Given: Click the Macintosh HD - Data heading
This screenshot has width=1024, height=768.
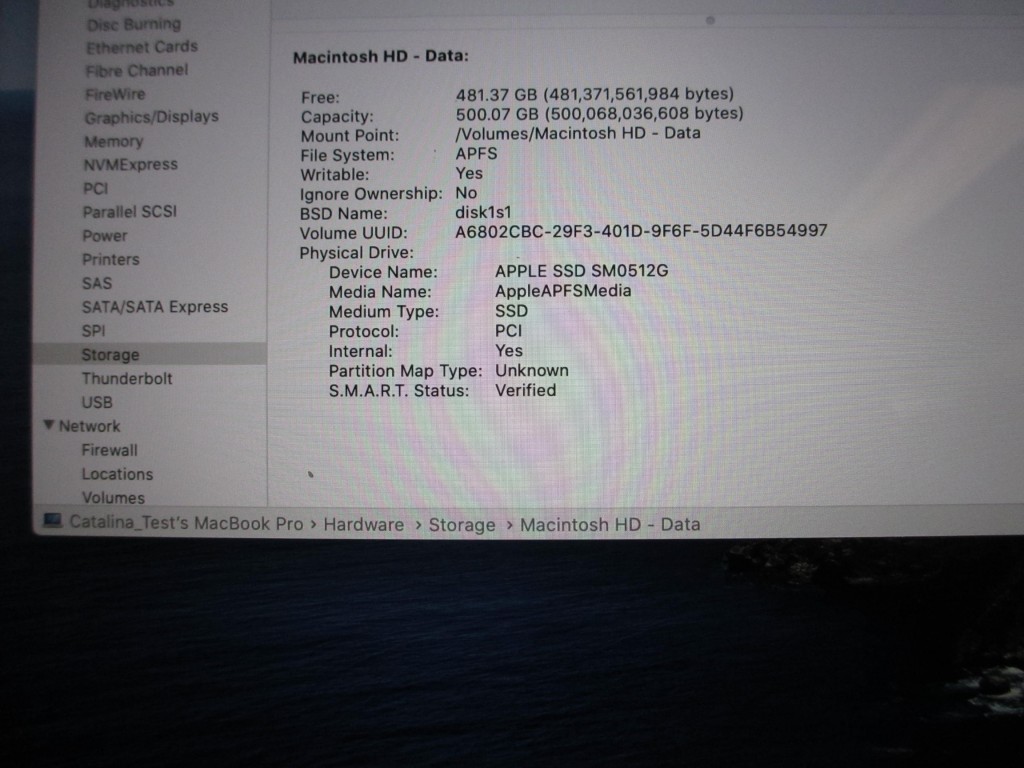Looking at the screenshot, I should coord(381,57).
